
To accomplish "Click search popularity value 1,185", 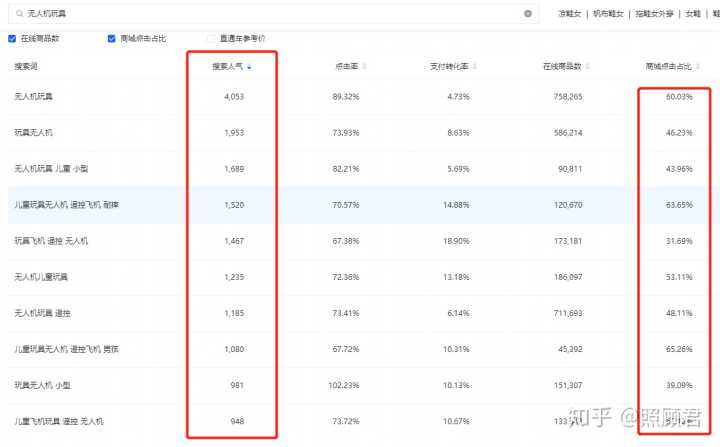I will point(234,313).
